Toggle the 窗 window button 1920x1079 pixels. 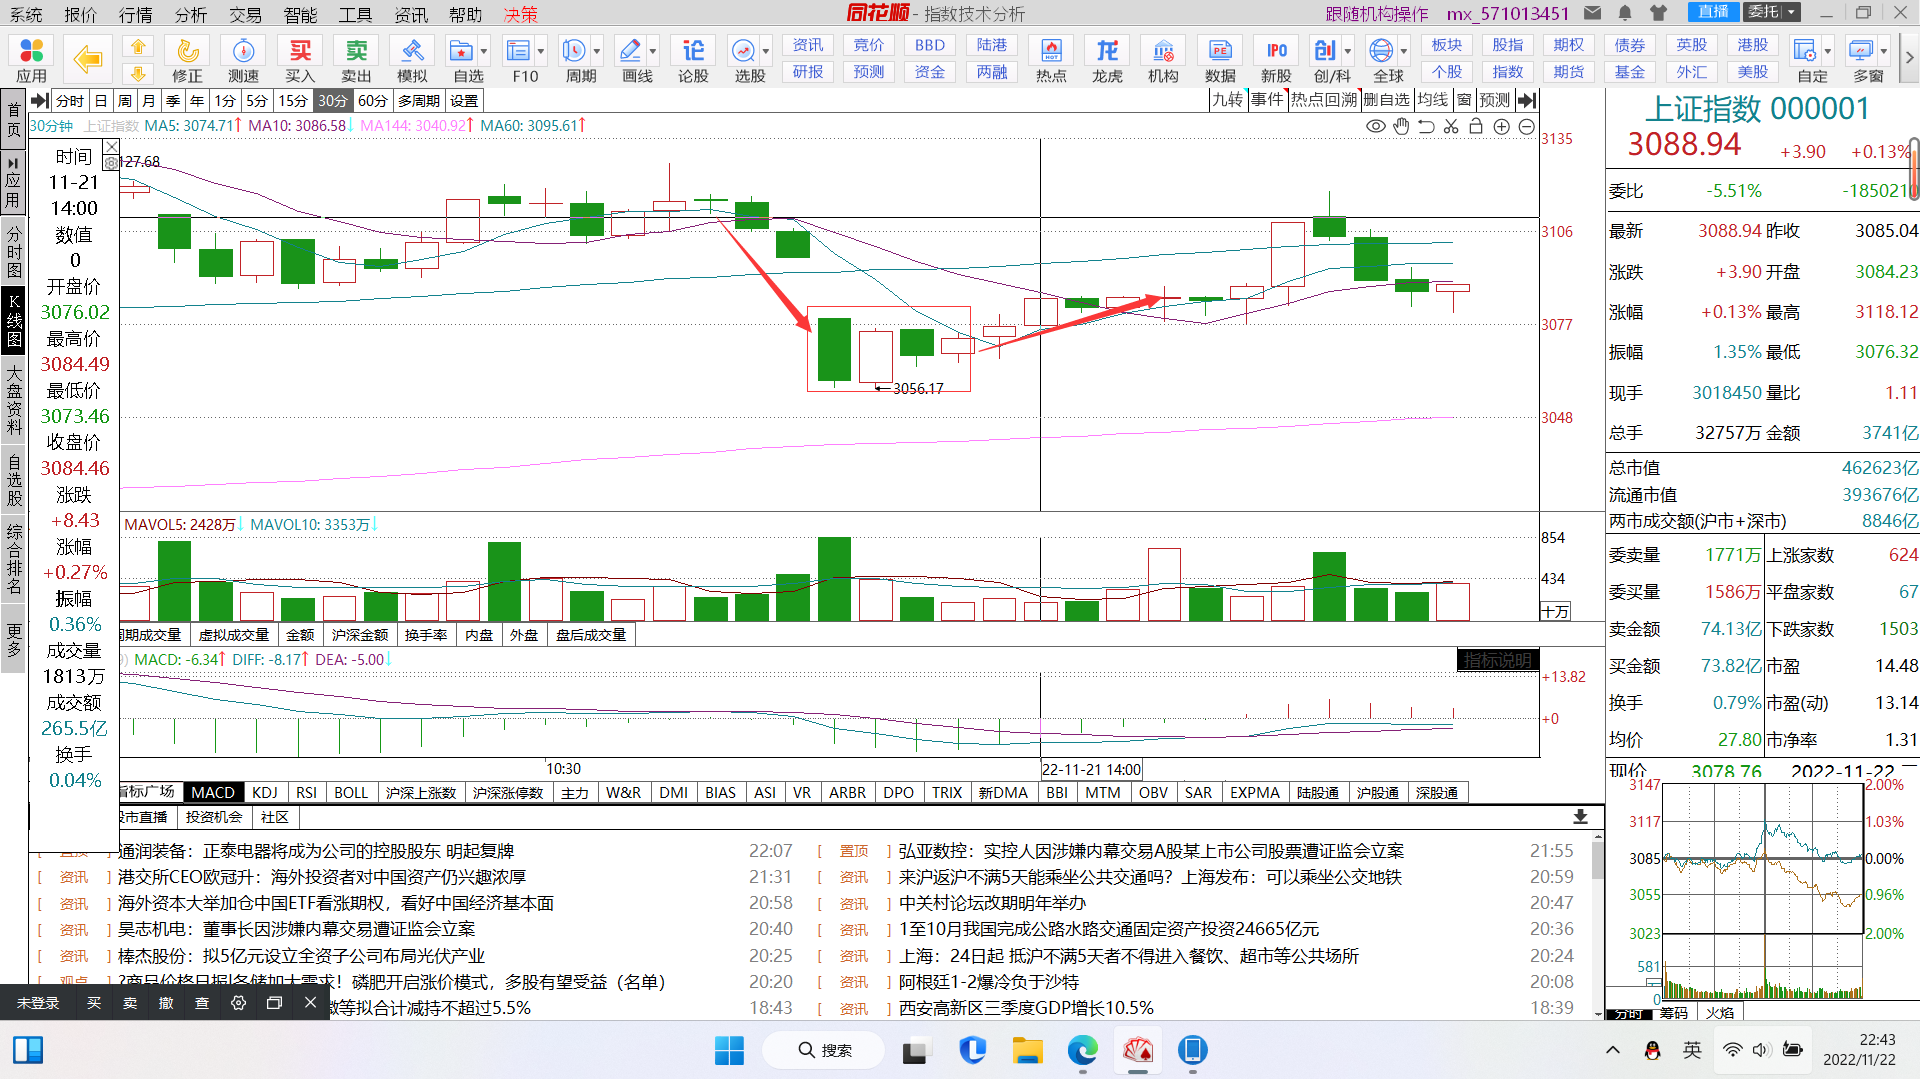coord(1464,100)
